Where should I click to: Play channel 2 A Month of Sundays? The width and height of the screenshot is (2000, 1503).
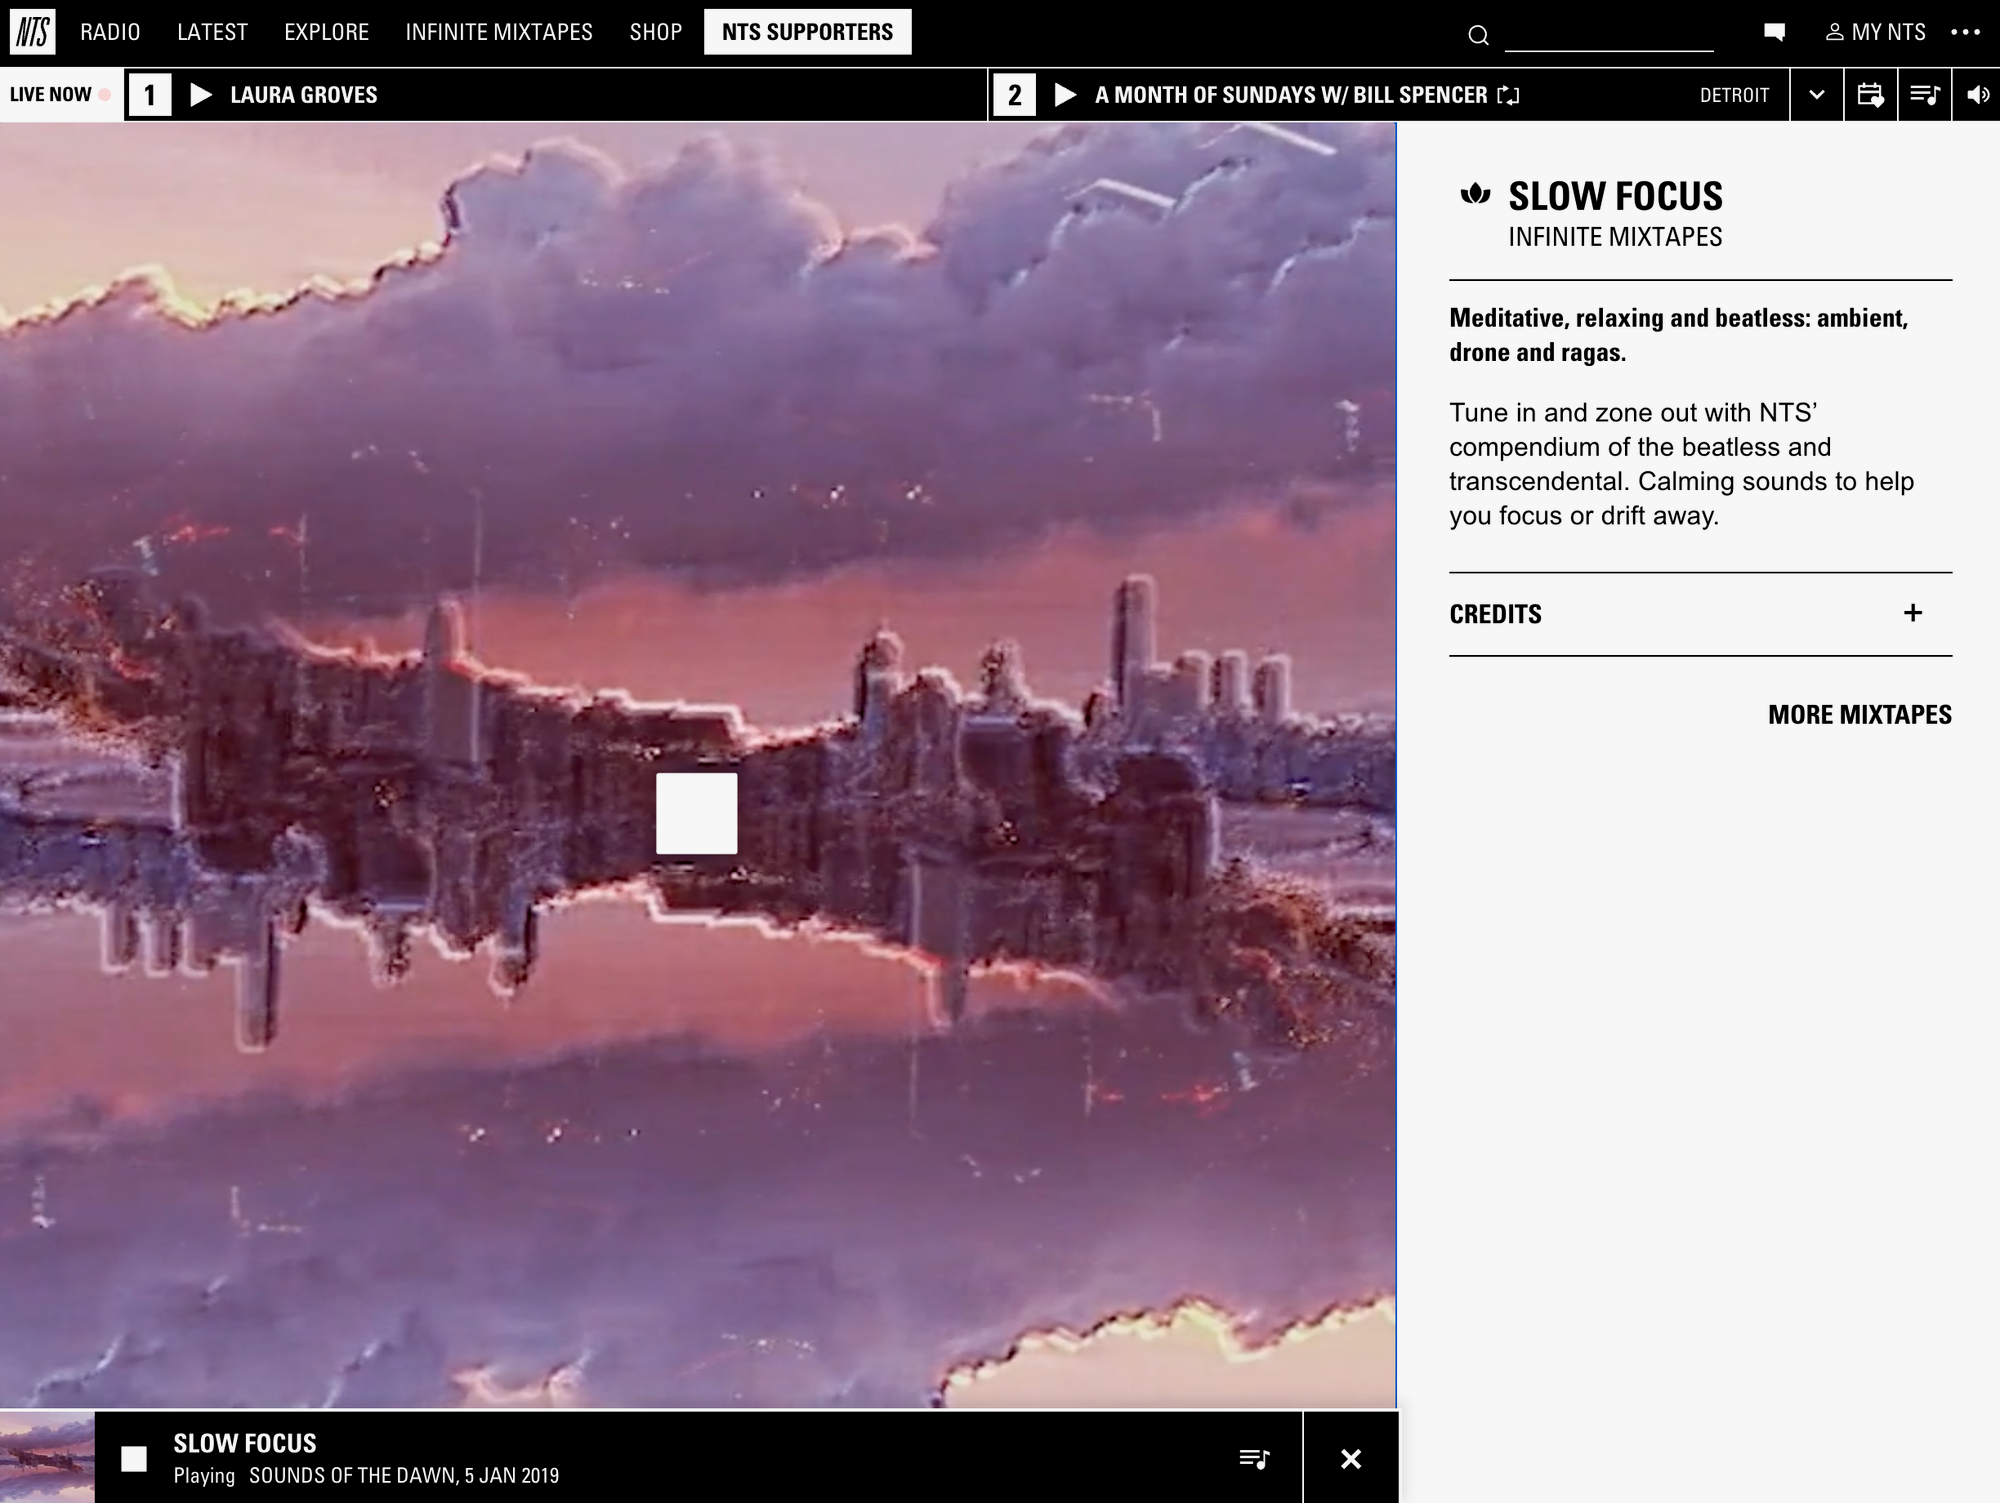click(x=1066, y=95)
